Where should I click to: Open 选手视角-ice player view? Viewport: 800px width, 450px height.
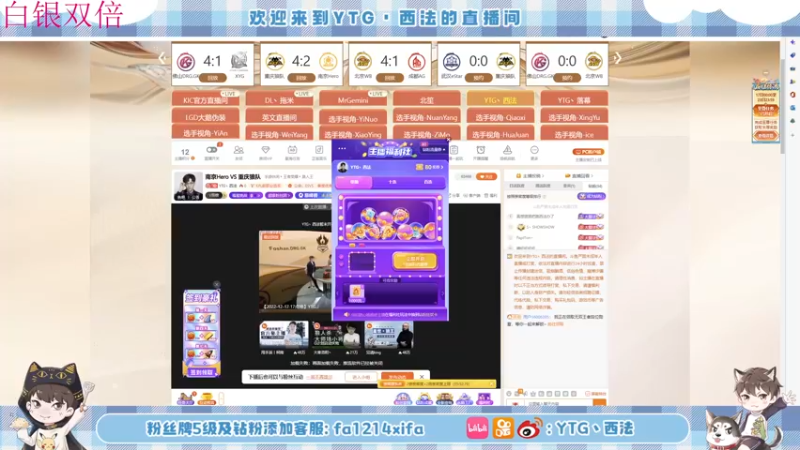pos(574,134)
